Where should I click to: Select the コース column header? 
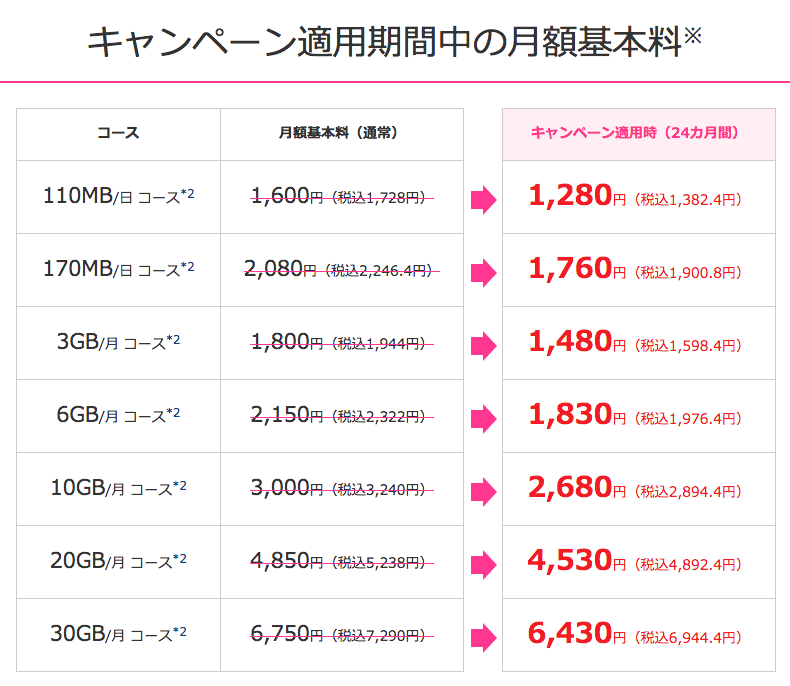point(118,133)
